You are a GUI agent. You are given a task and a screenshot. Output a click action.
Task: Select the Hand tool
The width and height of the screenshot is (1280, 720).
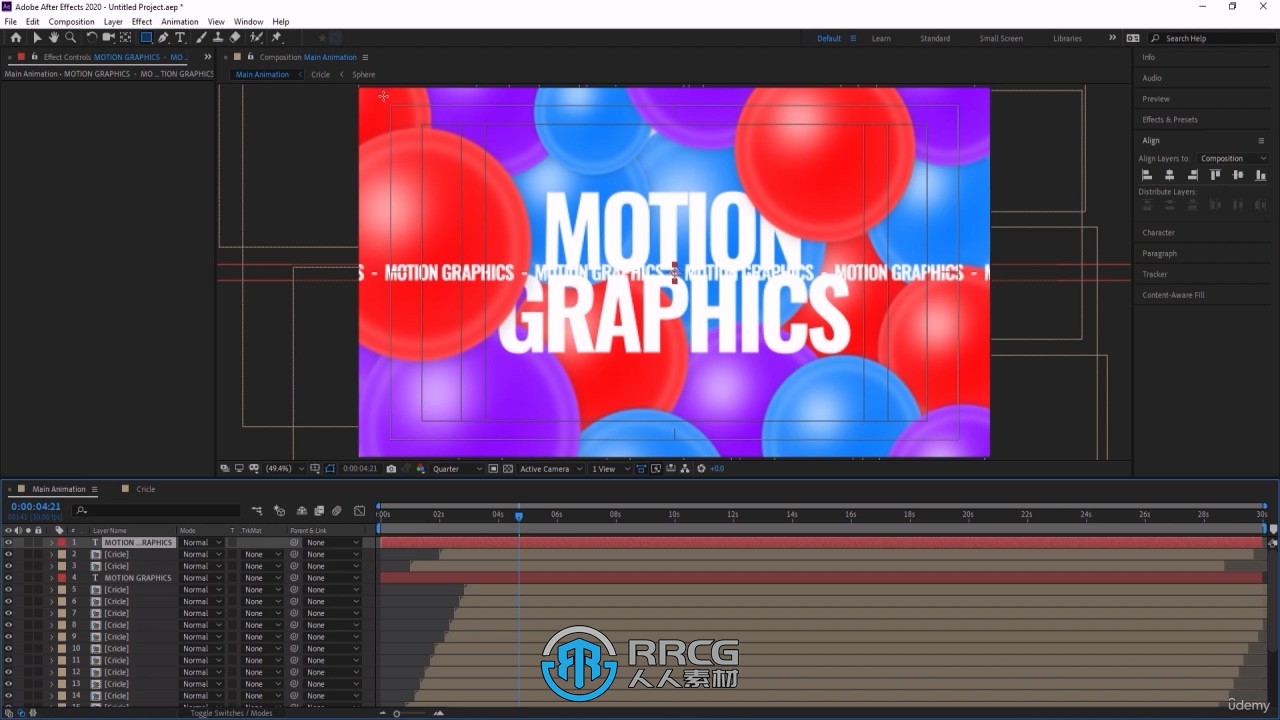53,38
